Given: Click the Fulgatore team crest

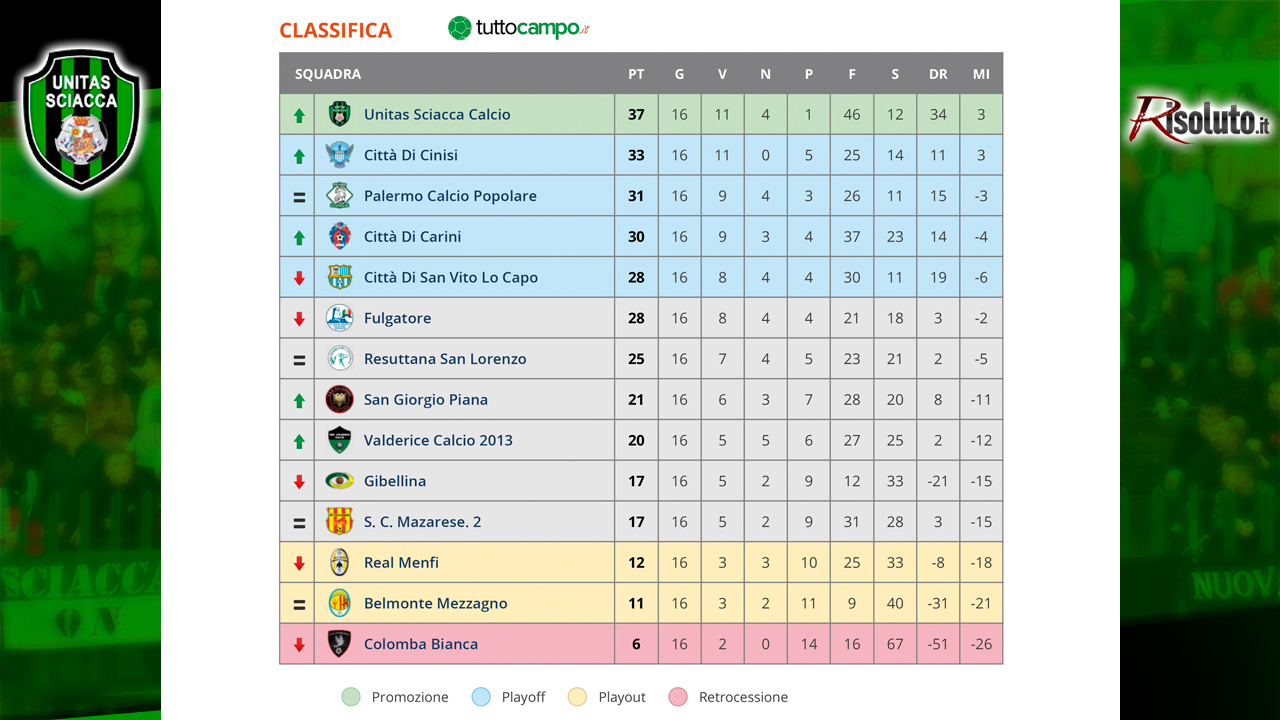Looking at the screenshot, I should pyautogui.click(x=339, y=318).
